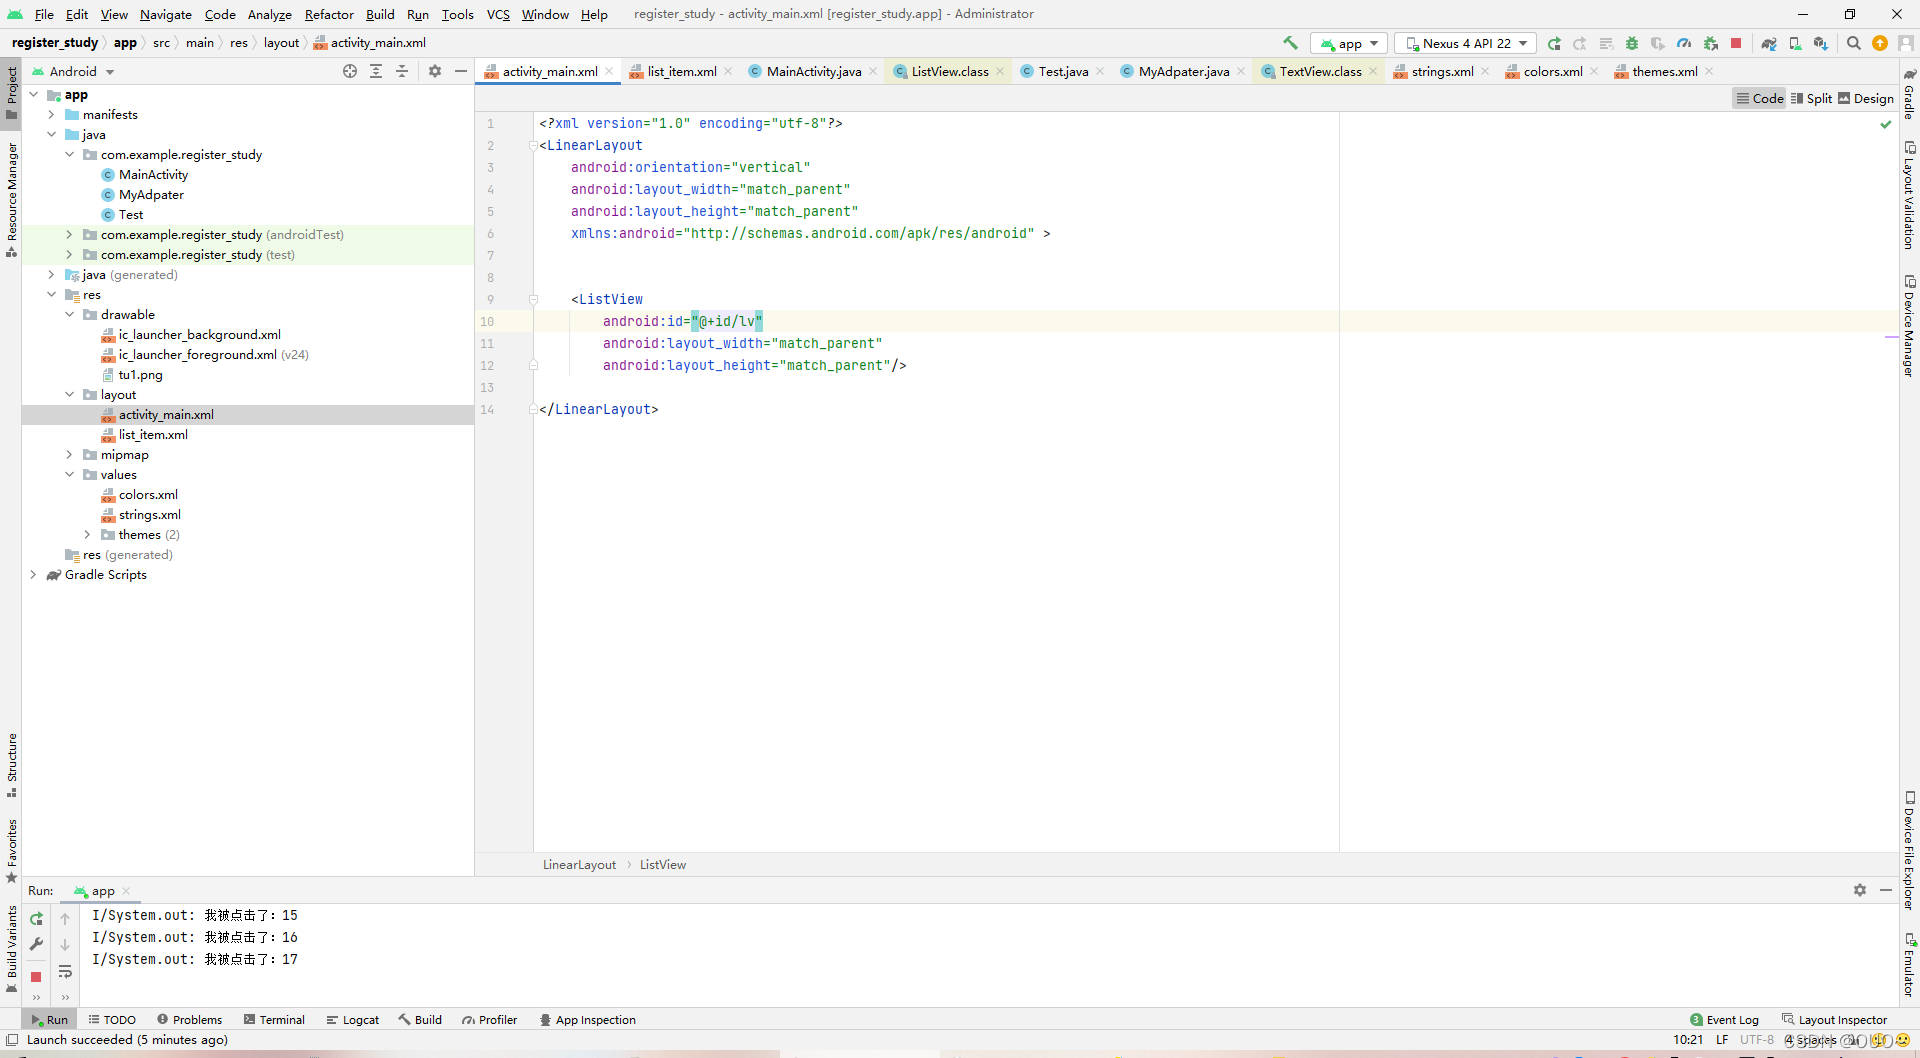Click the line separator LF in status bar
The image size is (1920, 1058).
1722,1039
